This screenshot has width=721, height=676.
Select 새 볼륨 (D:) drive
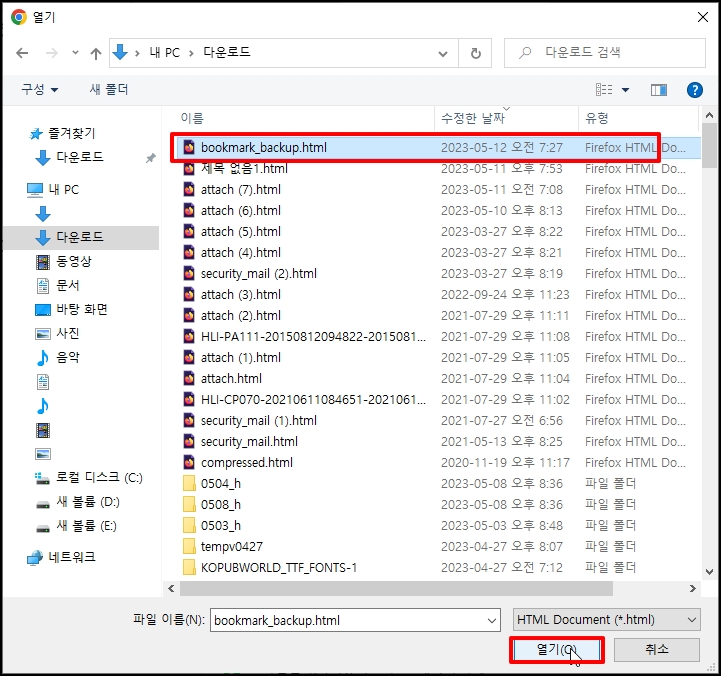(77, 502)
